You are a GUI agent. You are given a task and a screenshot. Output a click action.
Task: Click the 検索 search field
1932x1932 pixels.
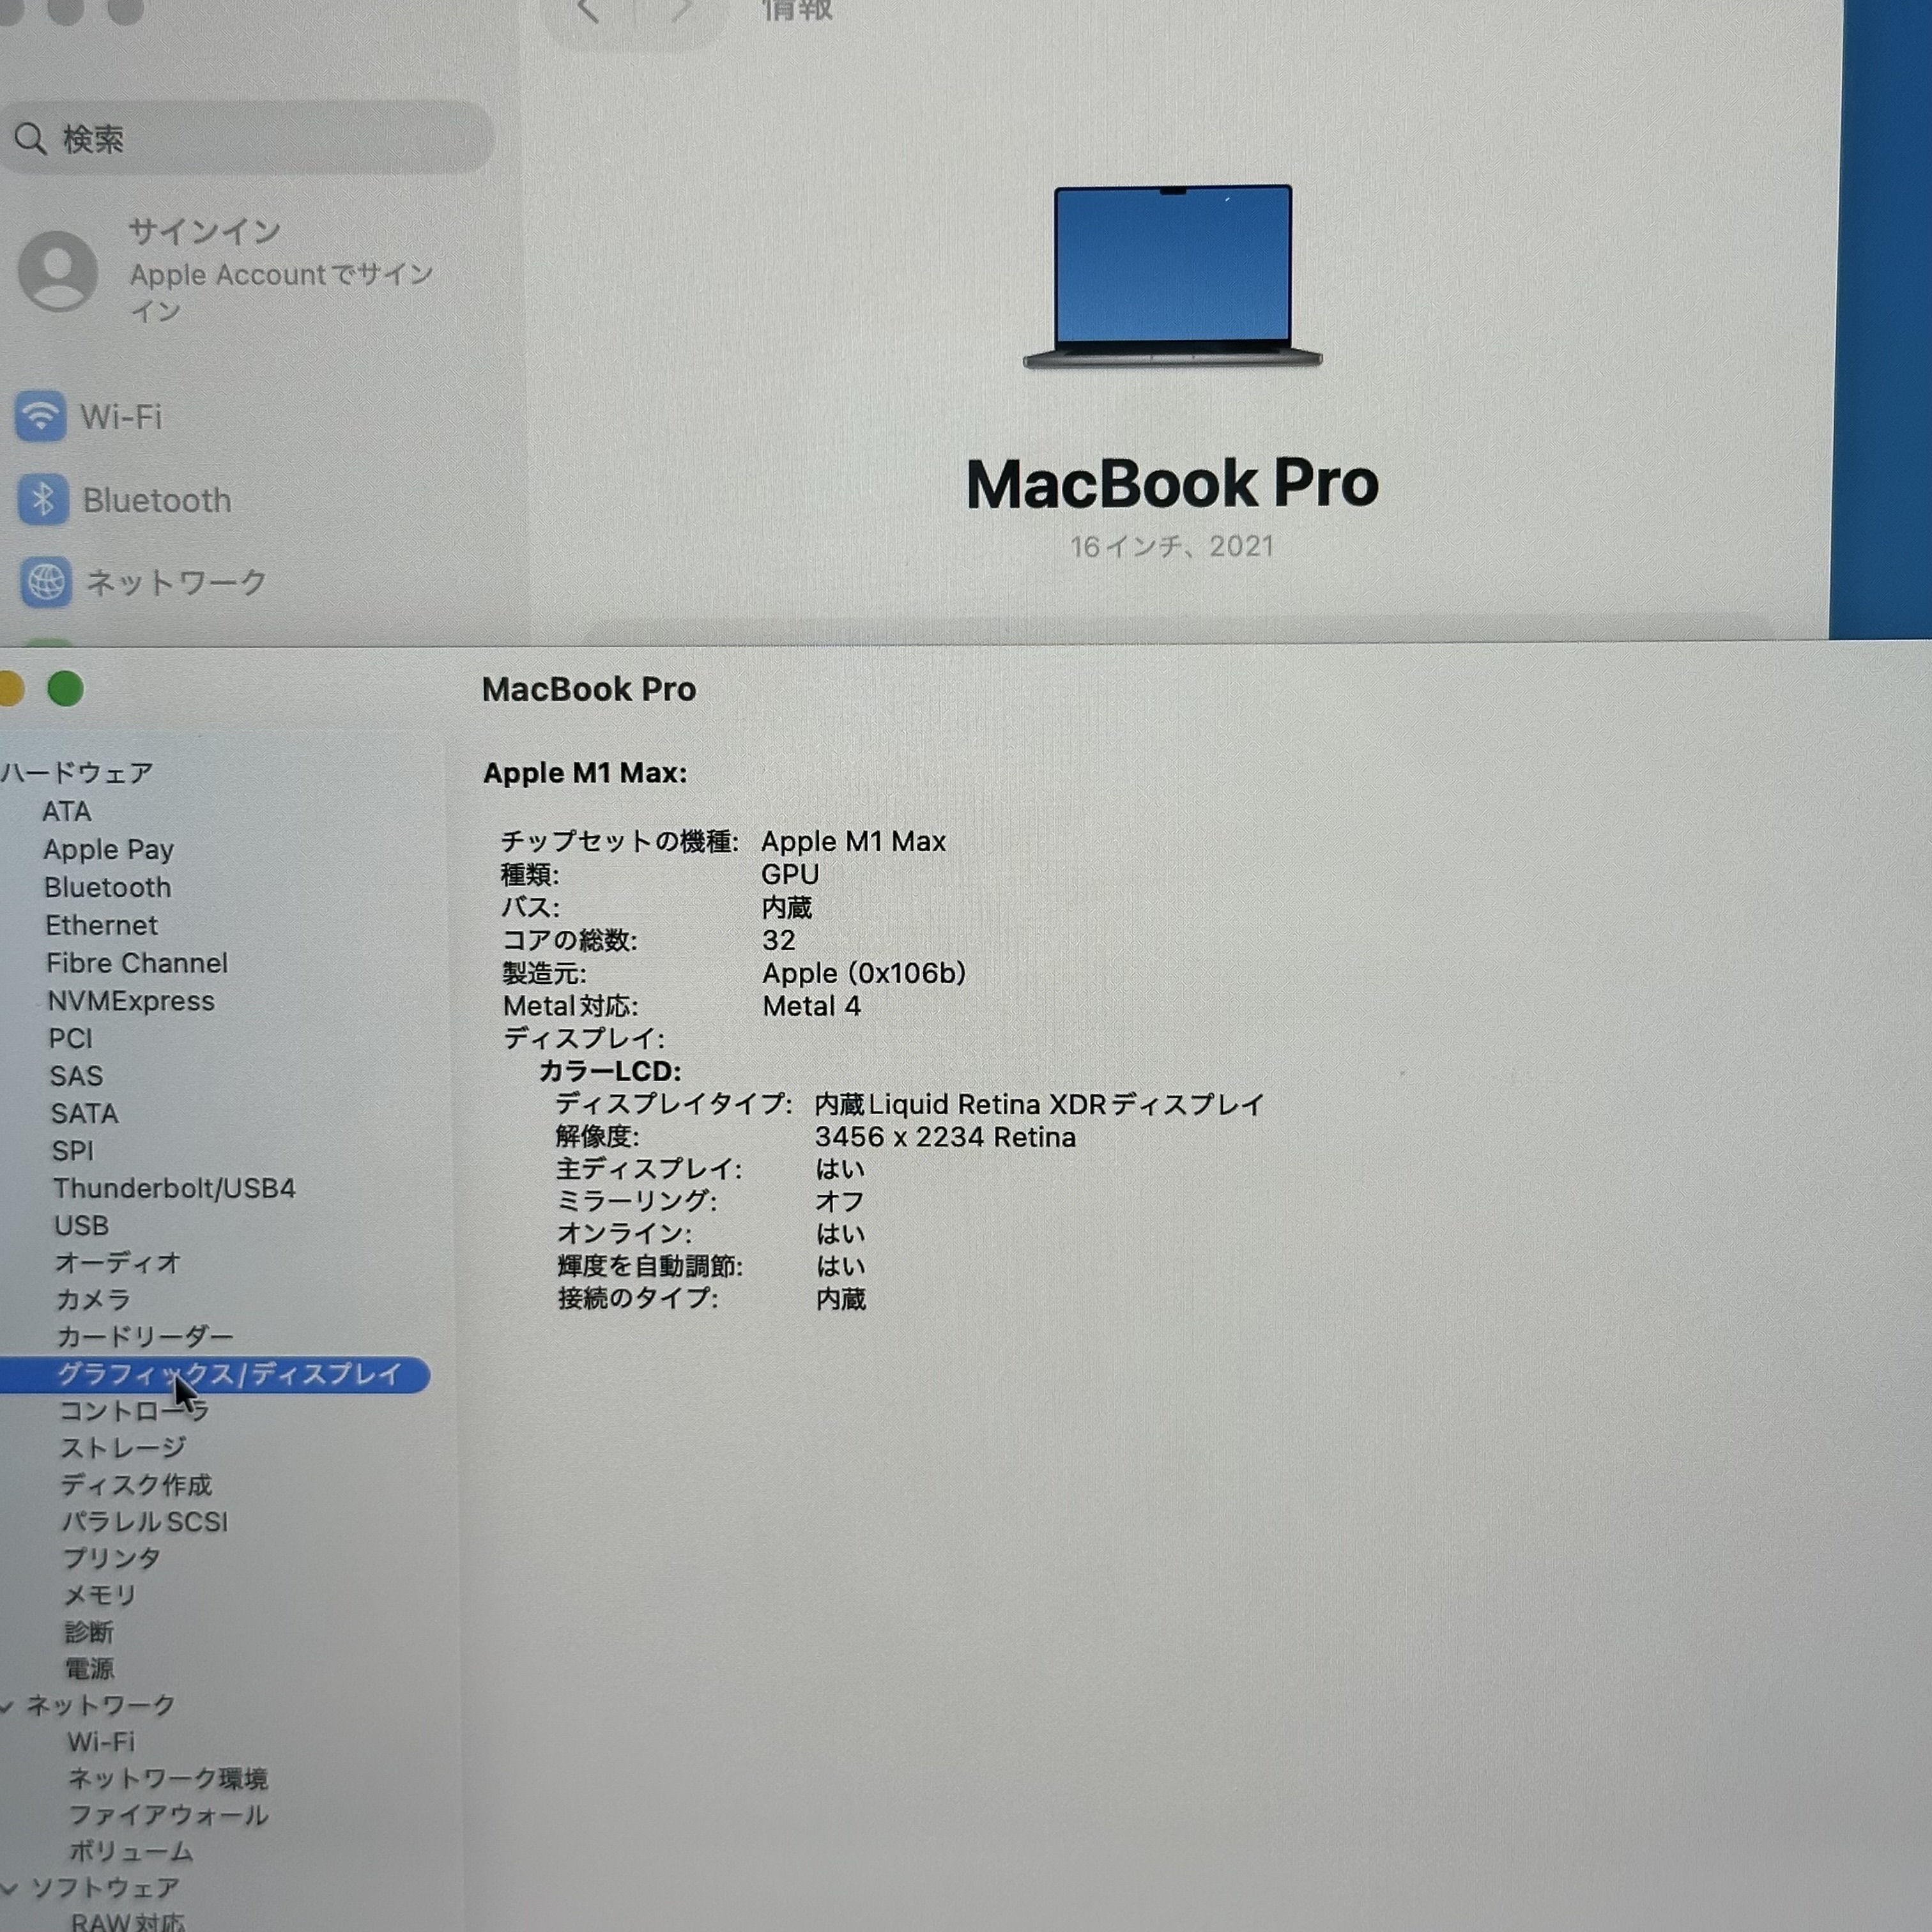246,138
